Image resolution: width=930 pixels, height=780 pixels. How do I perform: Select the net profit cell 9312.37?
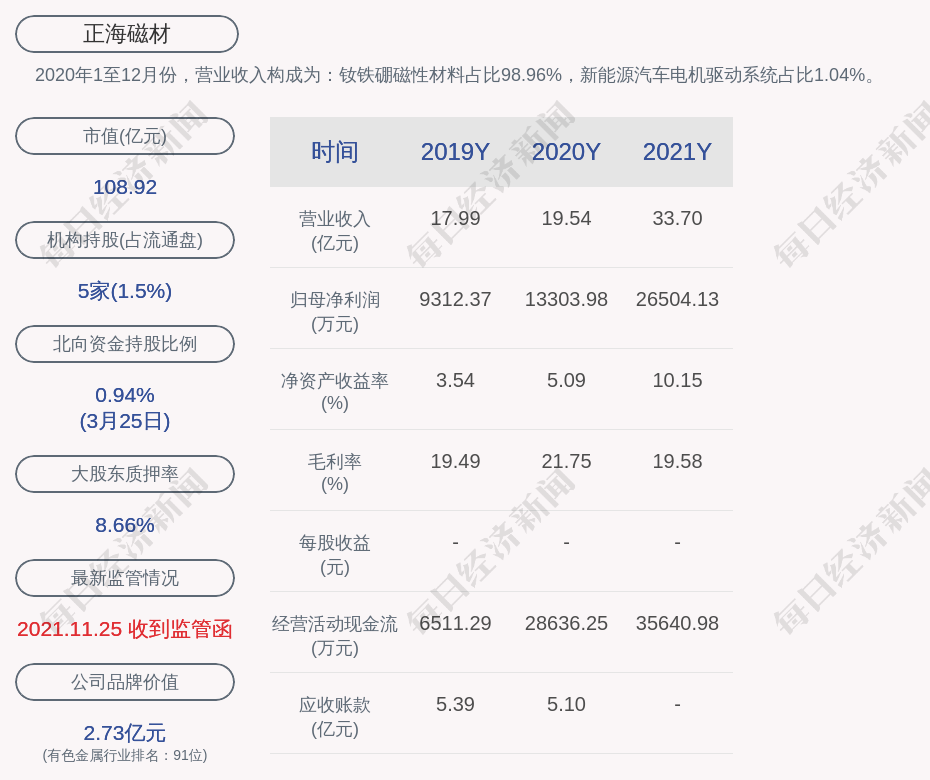tap(455, 299)
